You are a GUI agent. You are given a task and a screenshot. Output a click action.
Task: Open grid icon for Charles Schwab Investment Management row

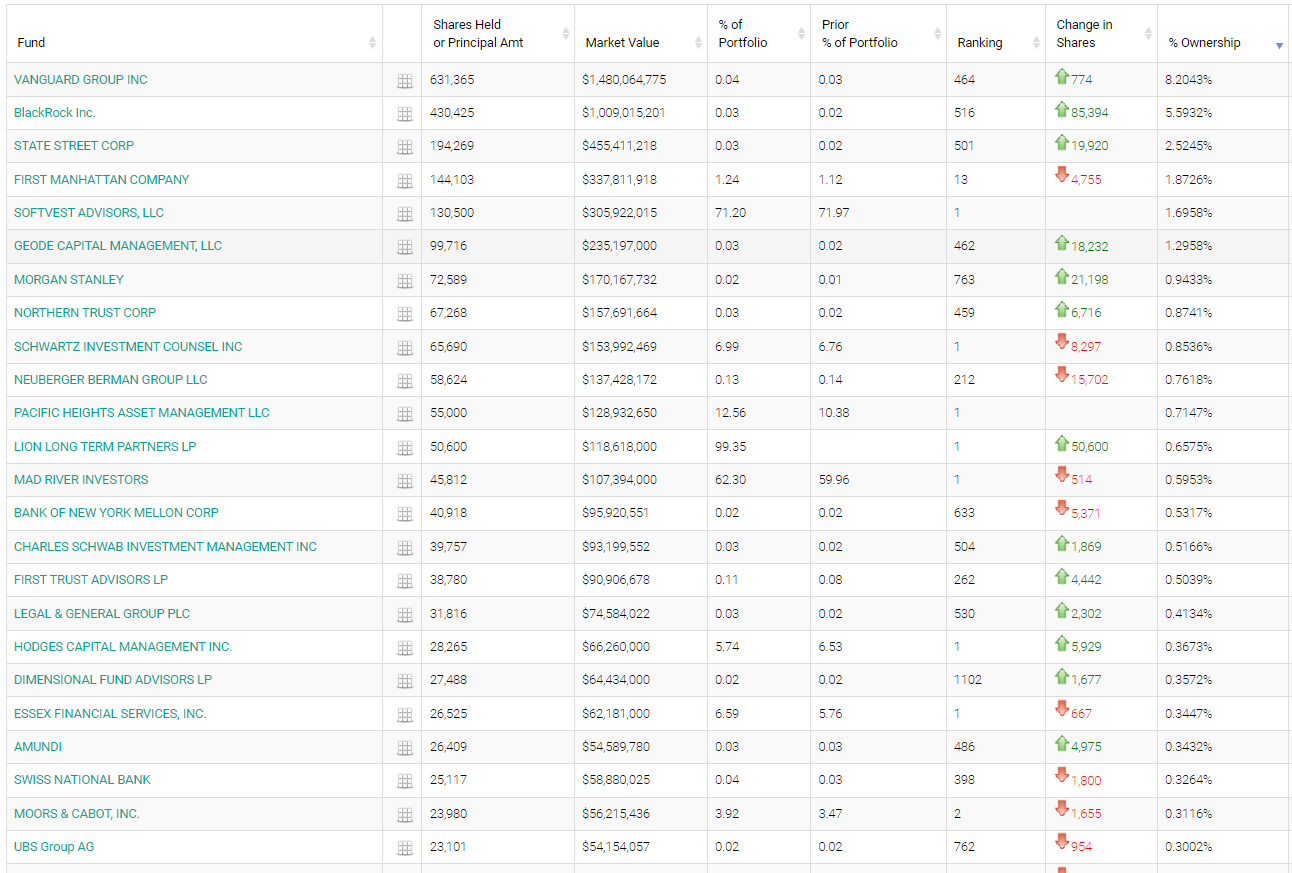[x=405, y=548]
